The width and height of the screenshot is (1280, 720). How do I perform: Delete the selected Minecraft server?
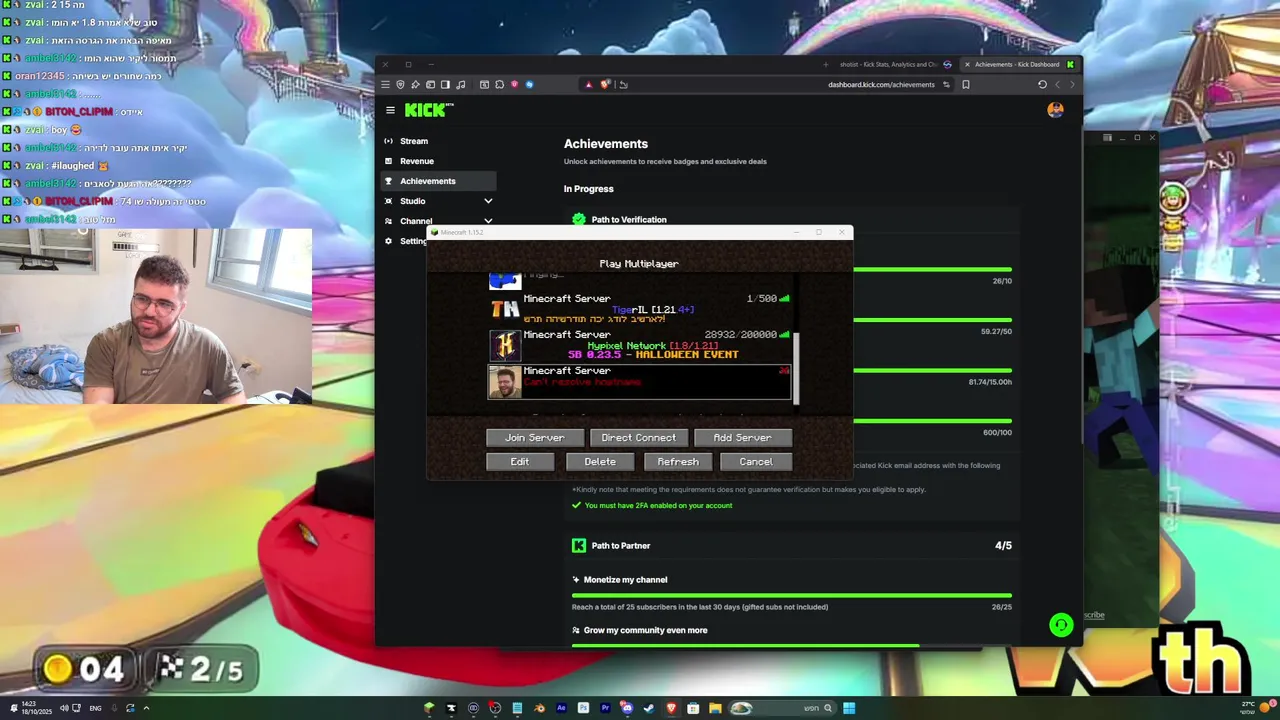tap(600, 461)
